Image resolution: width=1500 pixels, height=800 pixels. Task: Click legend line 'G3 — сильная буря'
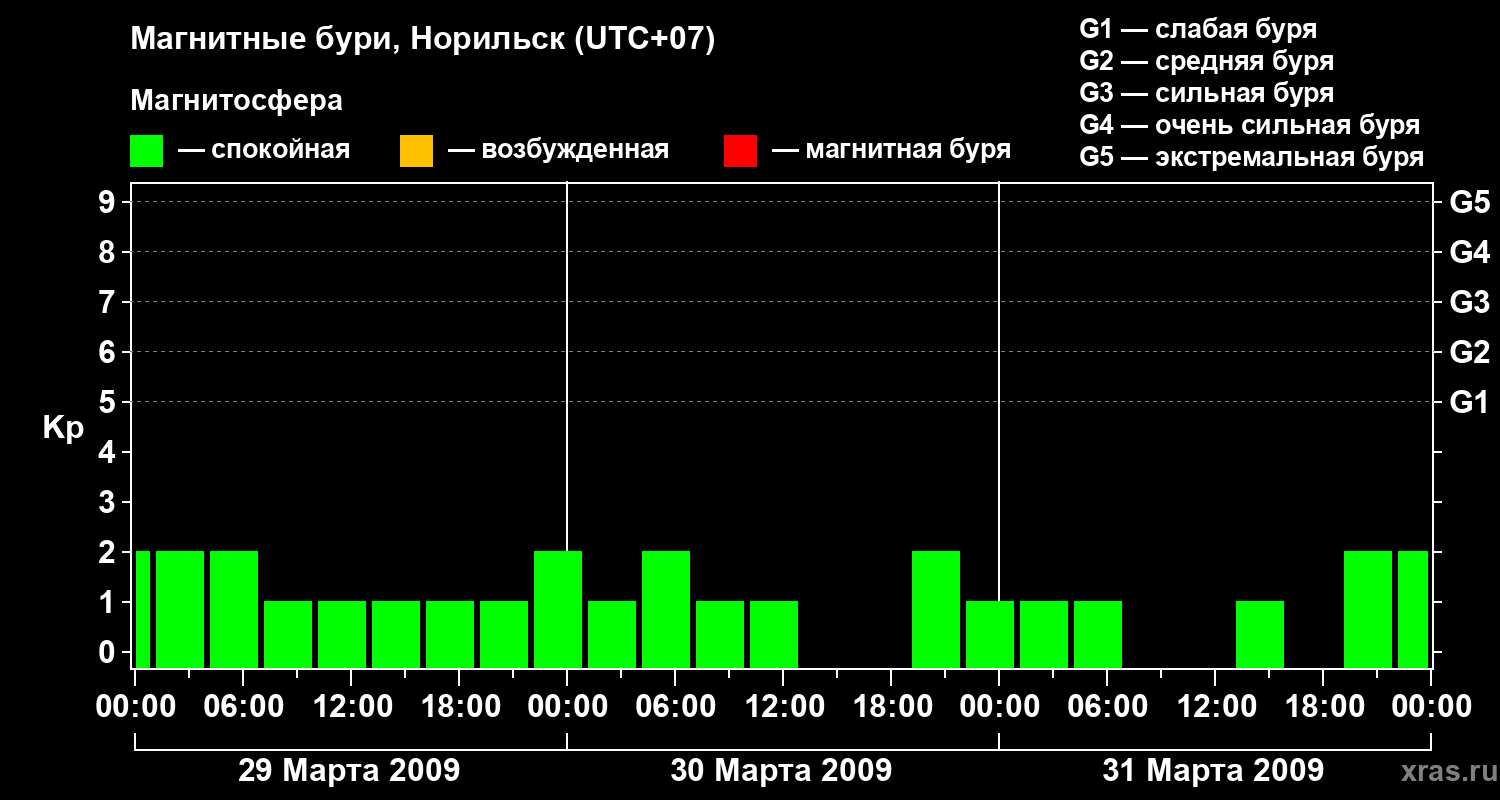pyautogui.click(x=1207, y=93)
